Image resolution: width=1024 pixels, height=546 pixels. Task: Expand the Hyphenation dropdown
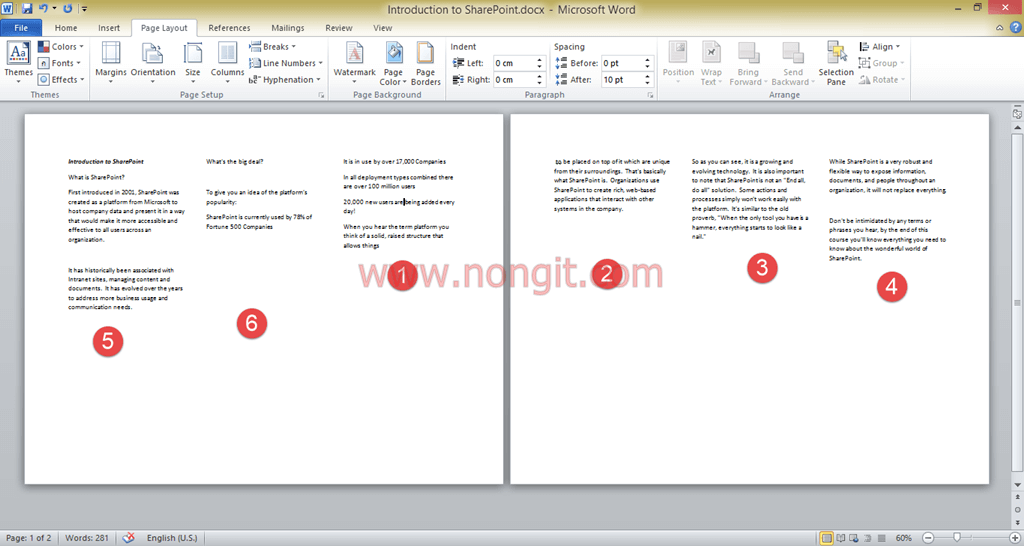point(285,79)
